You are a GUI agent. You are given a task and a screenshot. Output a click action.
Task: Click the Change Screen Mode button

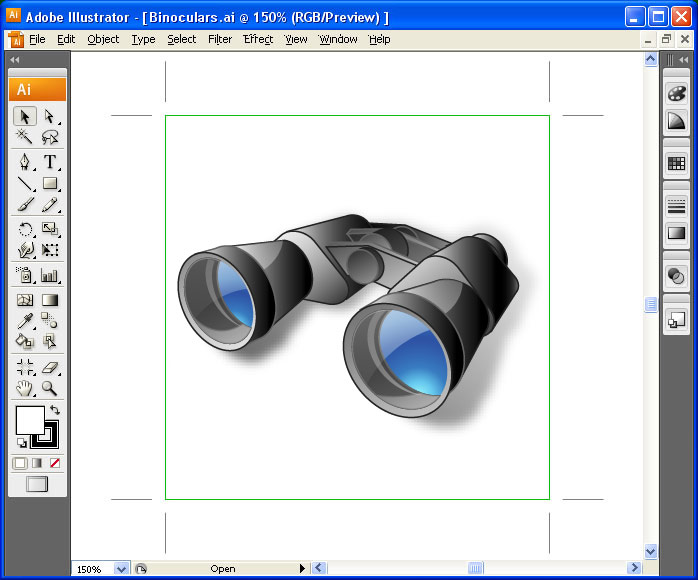pyautogui.click(x=37, y=485)
